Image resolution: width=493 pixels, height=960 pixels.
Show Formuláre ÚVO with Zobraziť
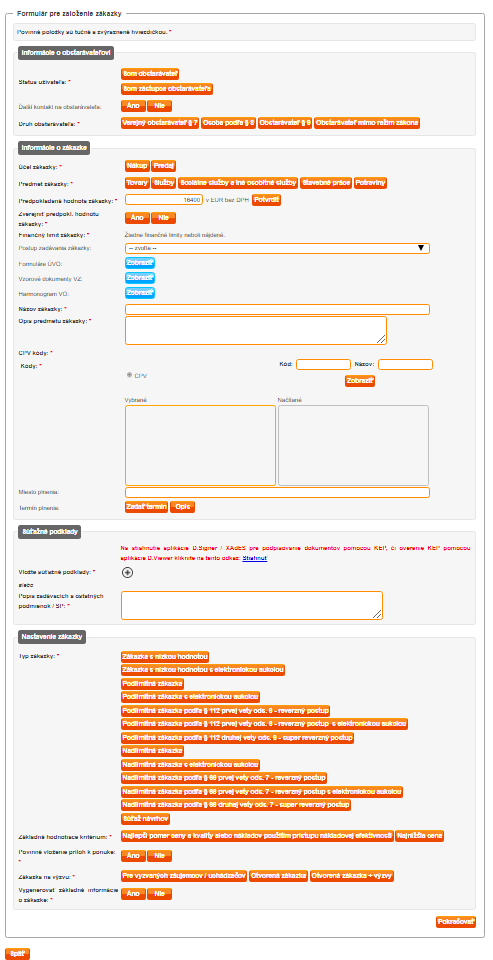pos(140,263)
